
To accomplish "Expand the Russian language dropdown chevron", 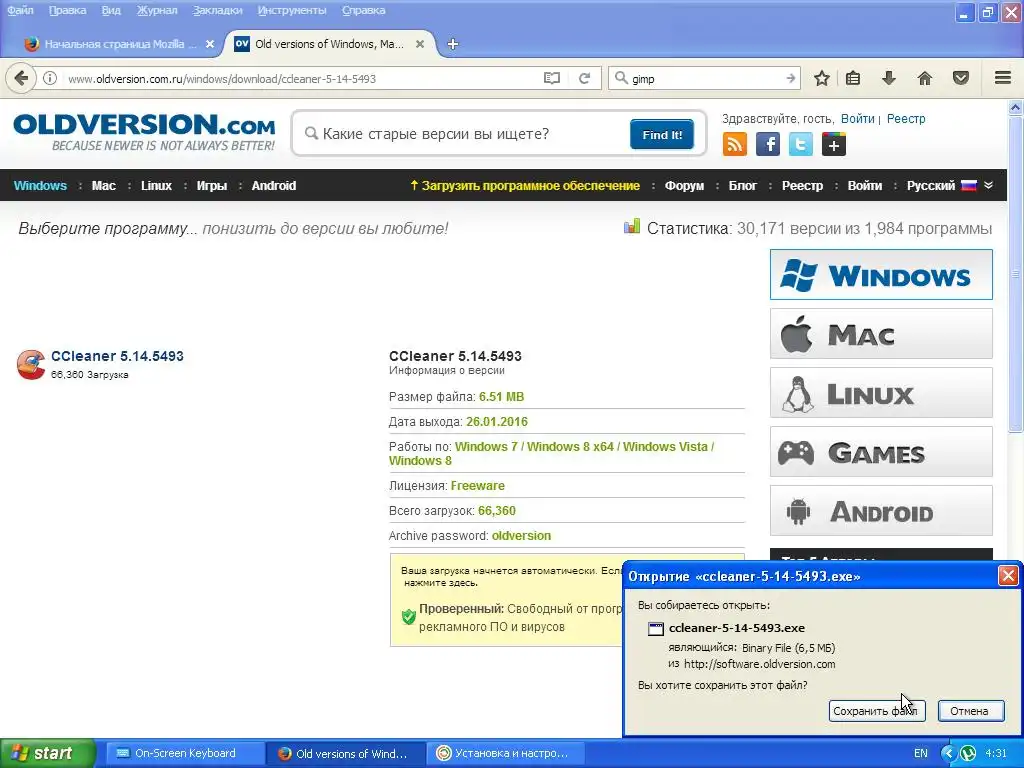I will 989,185.
